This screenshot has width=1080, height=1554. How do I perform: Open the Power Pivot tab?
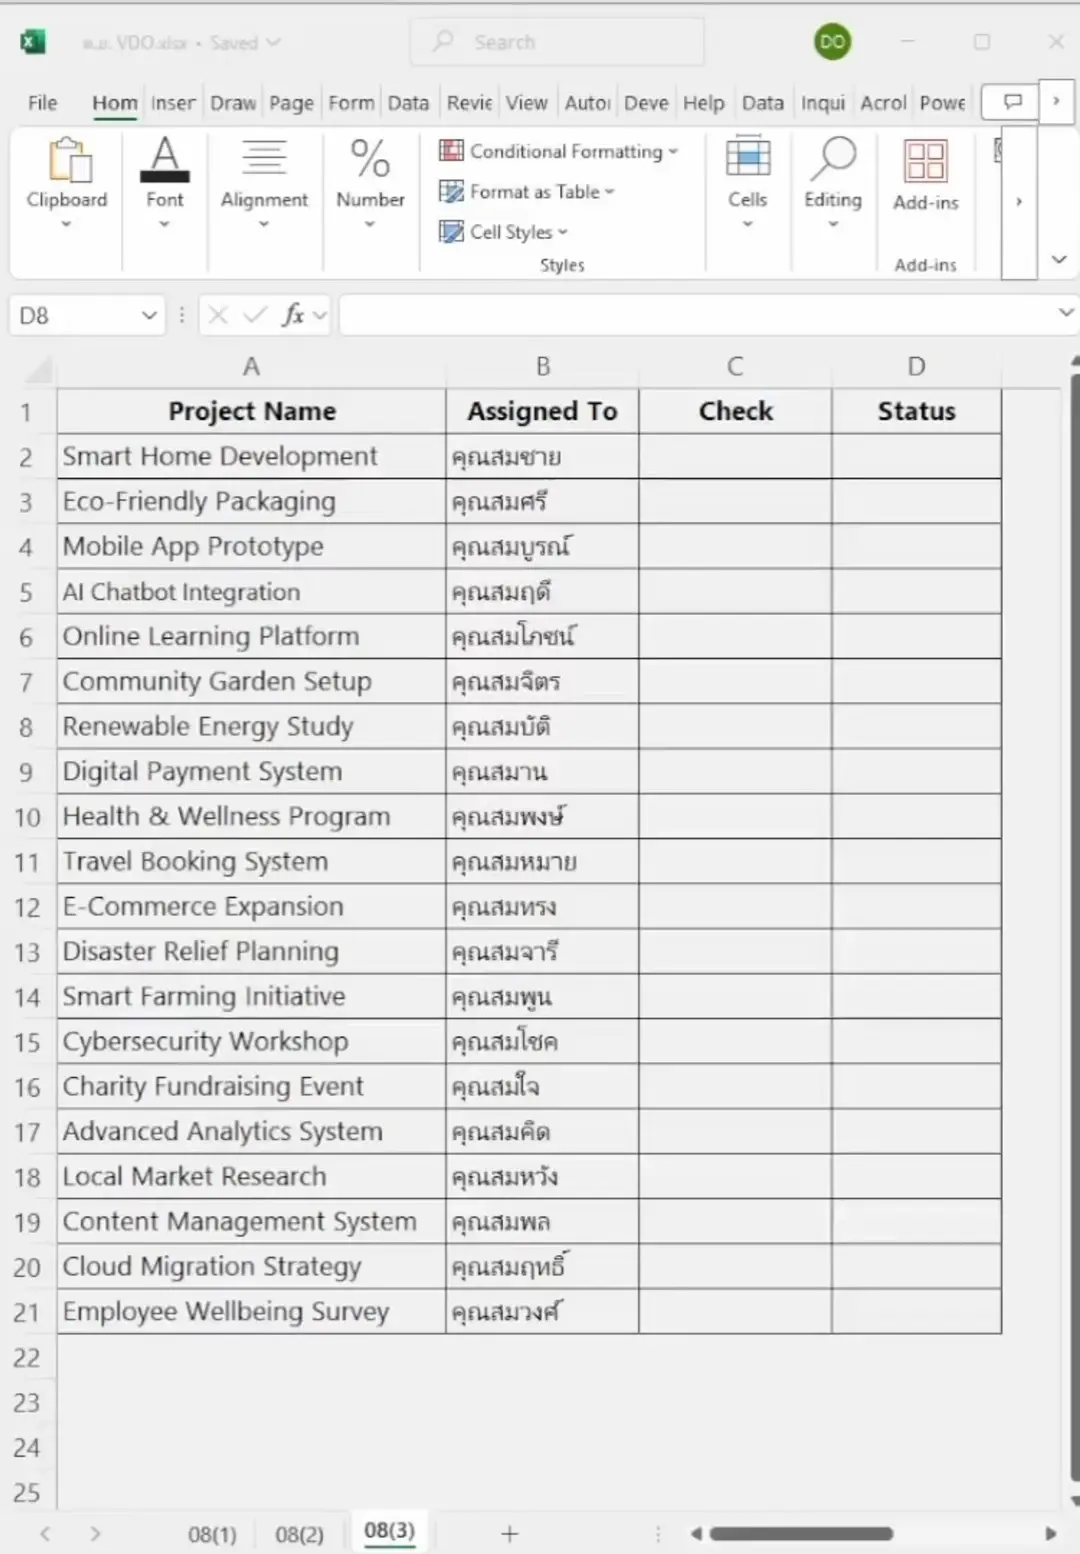point(942,103)
